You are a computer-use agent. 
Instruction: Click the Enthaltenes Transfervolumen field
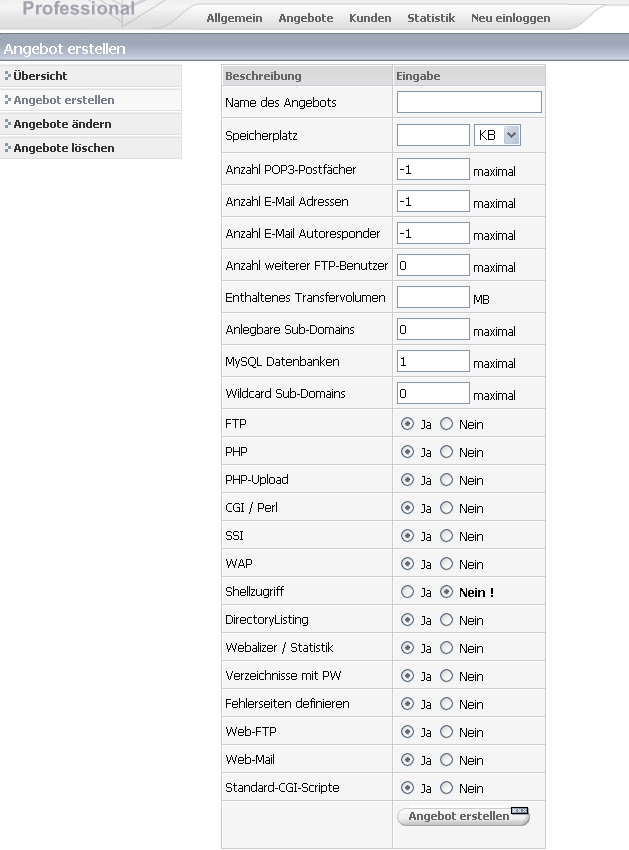click(x=433, y=297)
